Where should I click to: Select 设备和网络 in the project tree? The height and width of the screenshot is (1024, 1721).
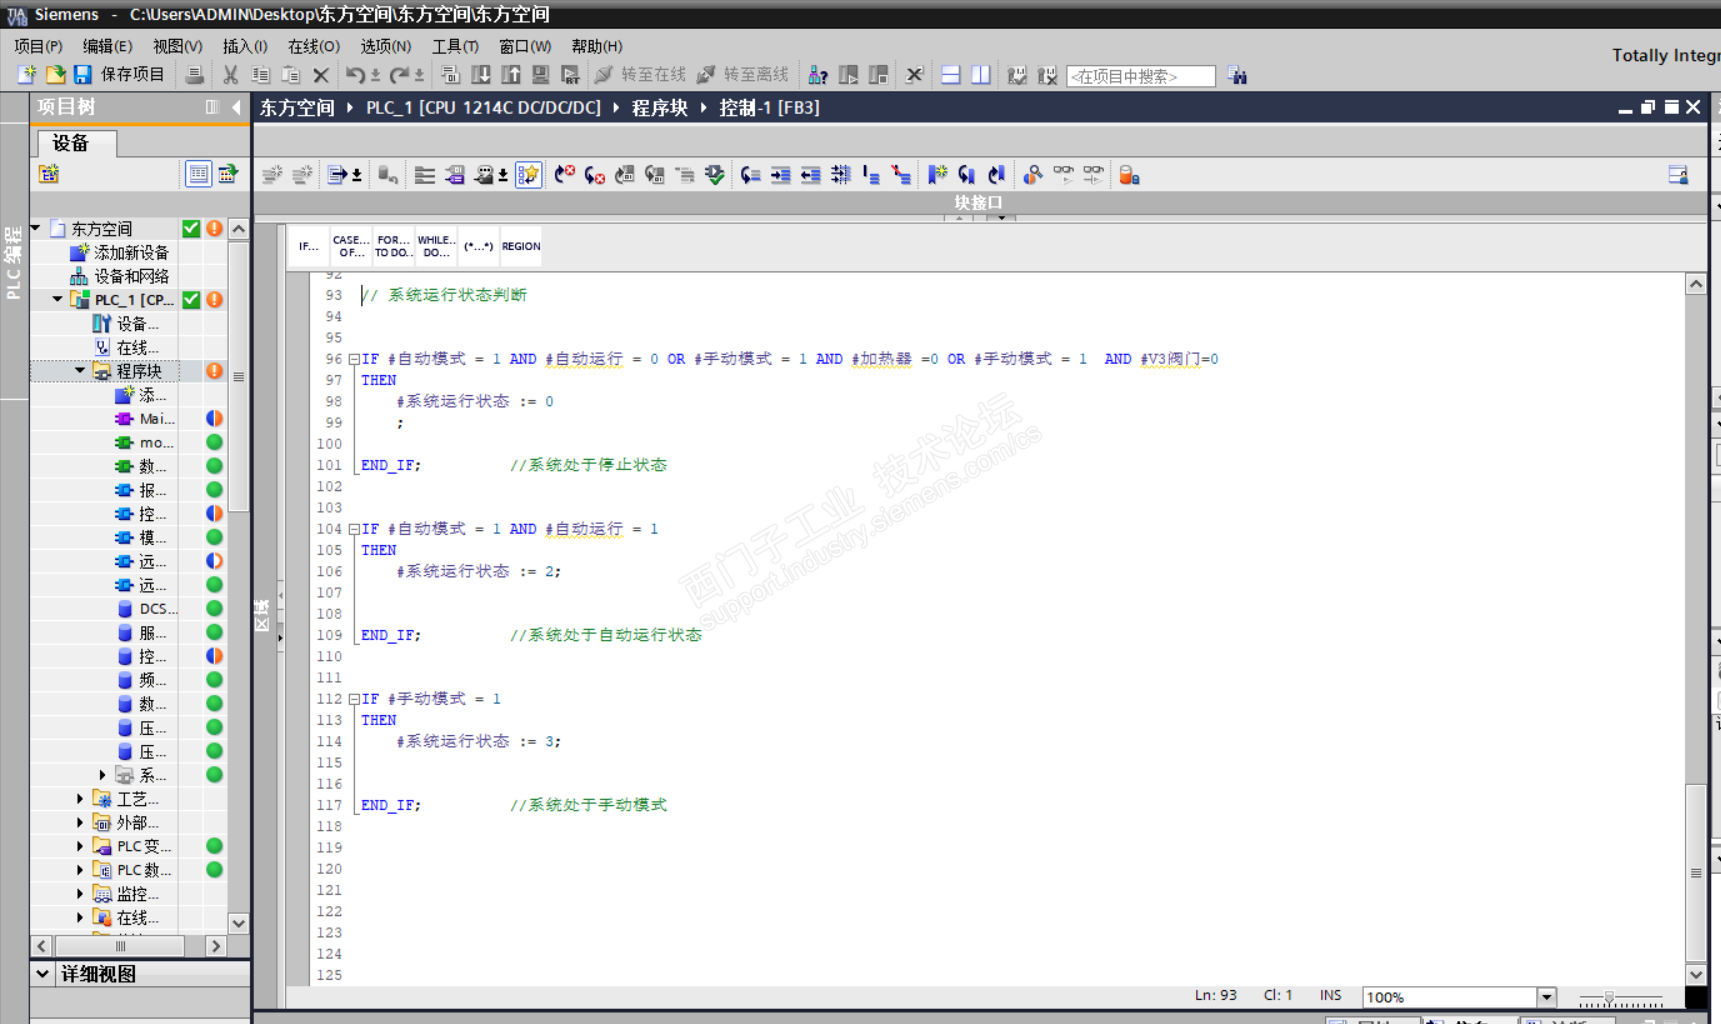click(131, 276)
